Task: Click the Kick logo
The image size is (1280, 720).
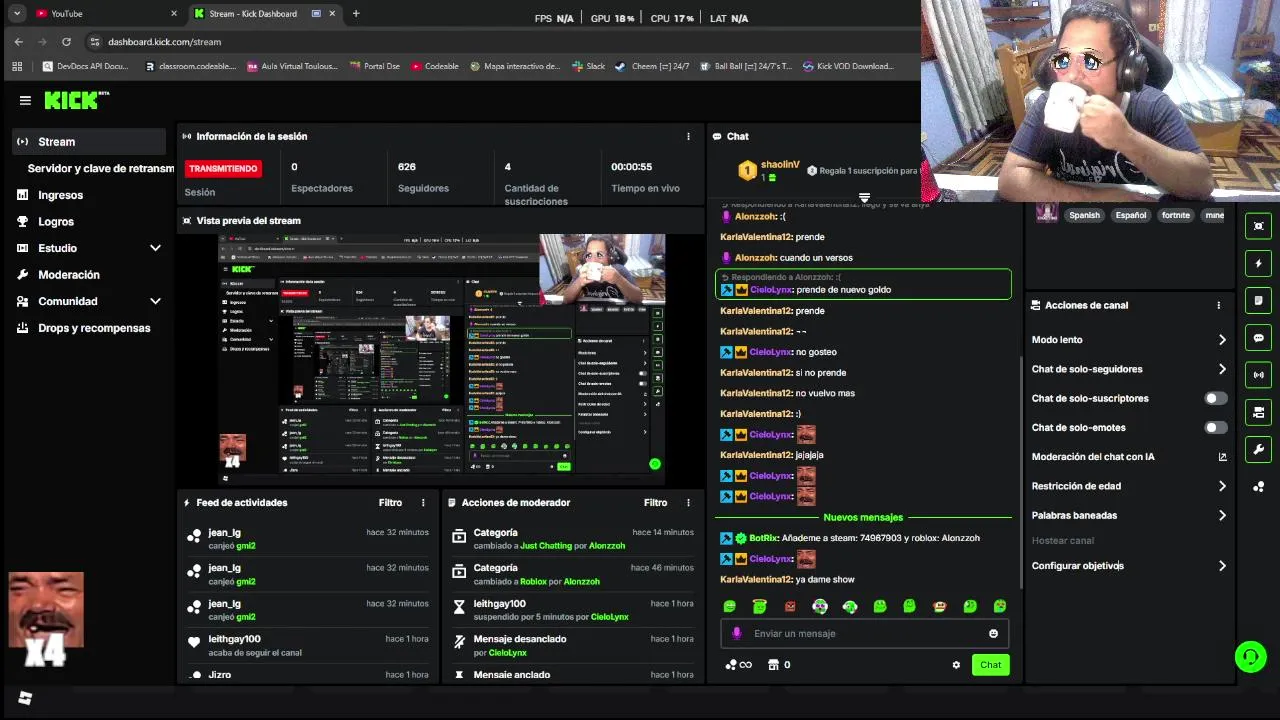Action: [x=76, y=100]
